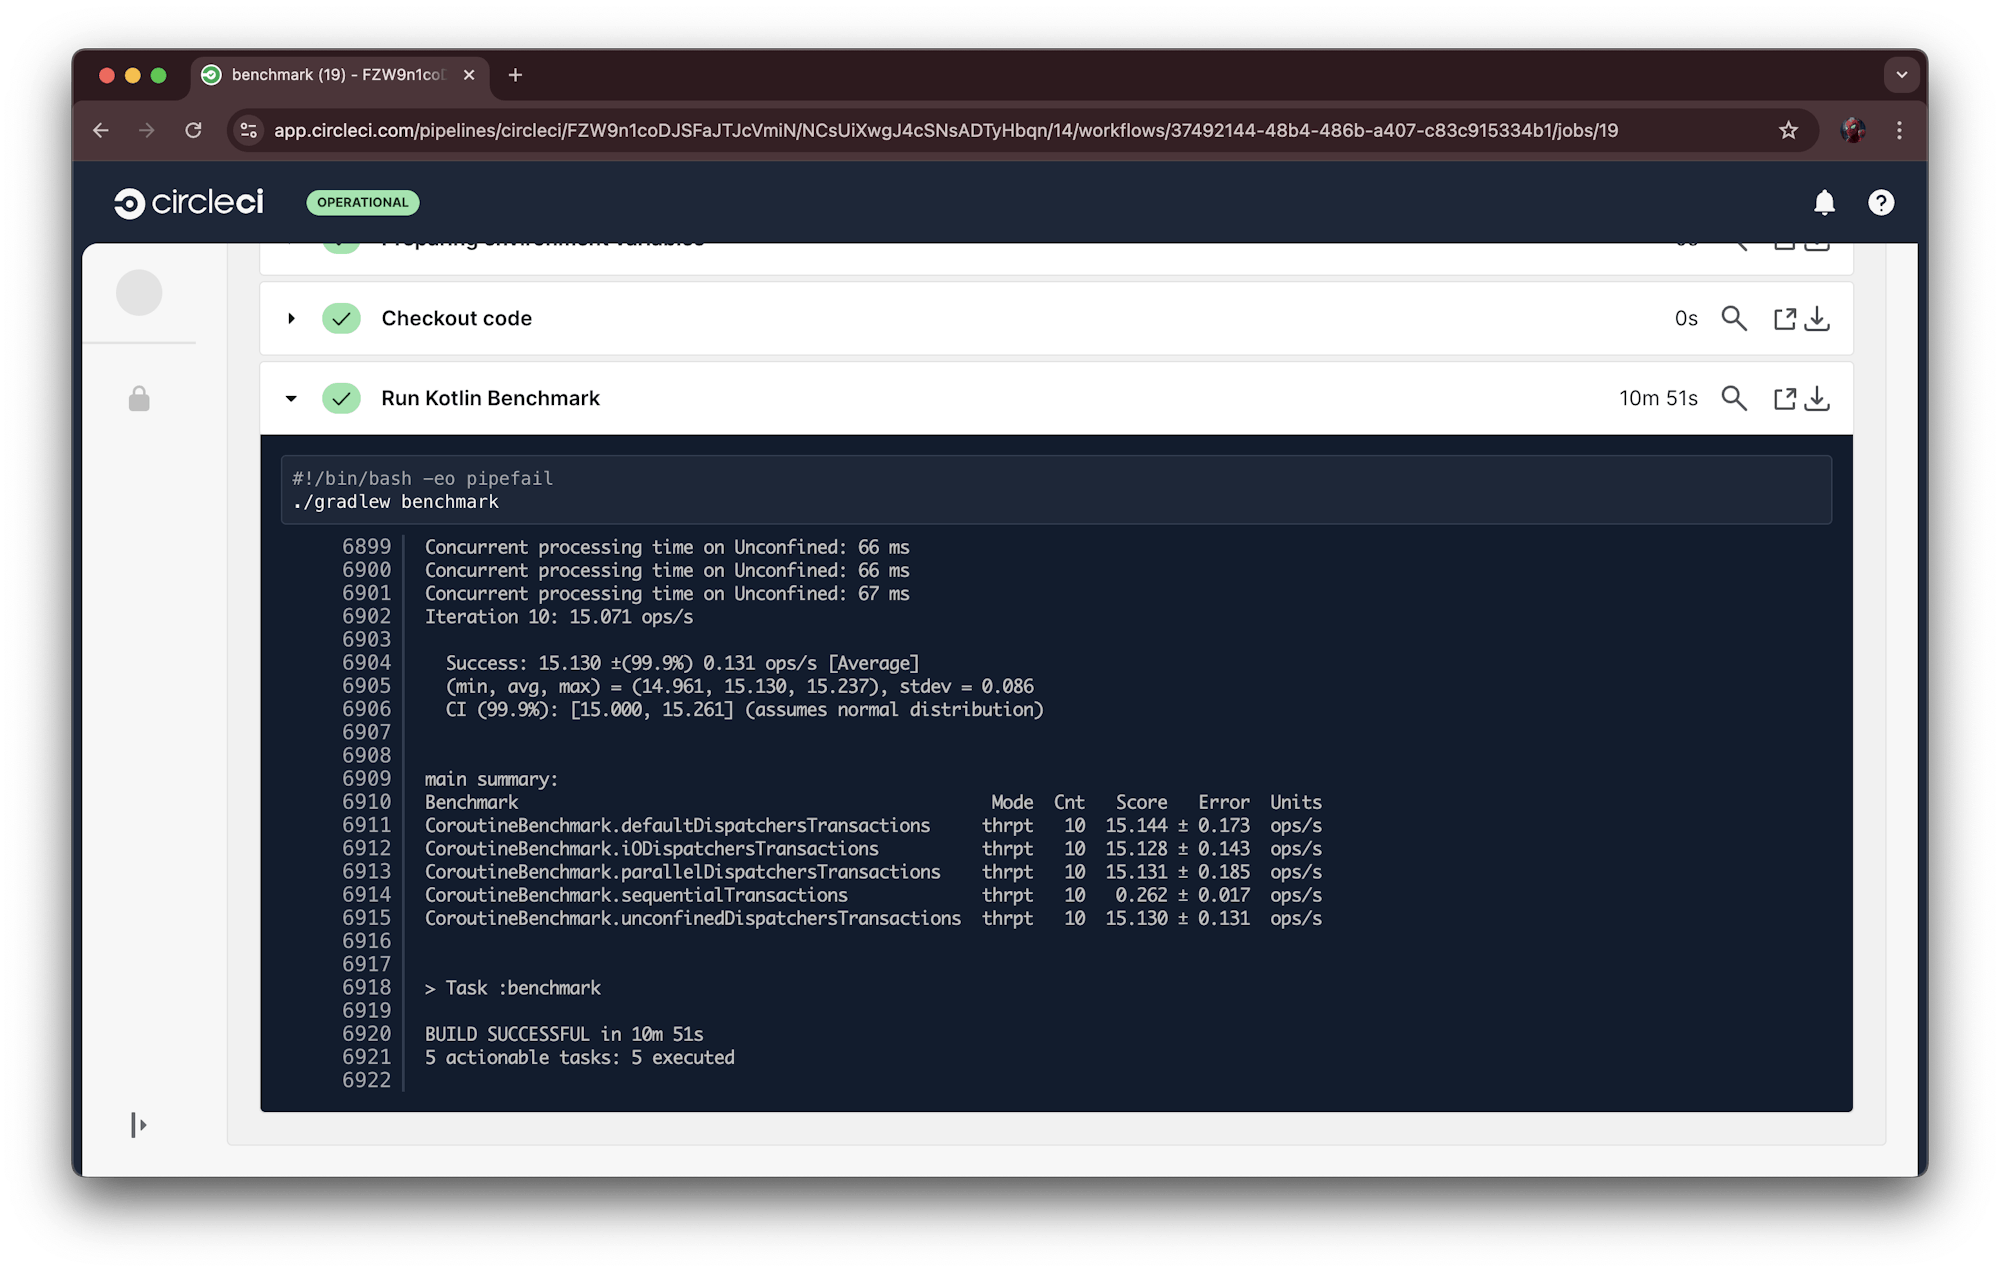Image resolution: width=2000 pixels, height=1272 pixels.
Task: Open the browser tab list chevron
Action: point(1901,75)
